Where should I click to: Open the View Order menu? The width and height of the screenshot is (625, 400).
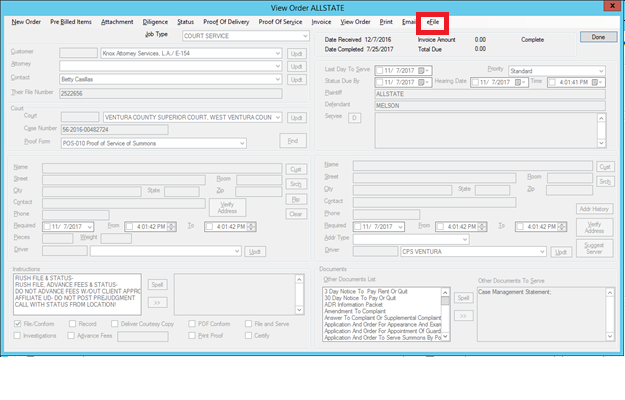355,22
